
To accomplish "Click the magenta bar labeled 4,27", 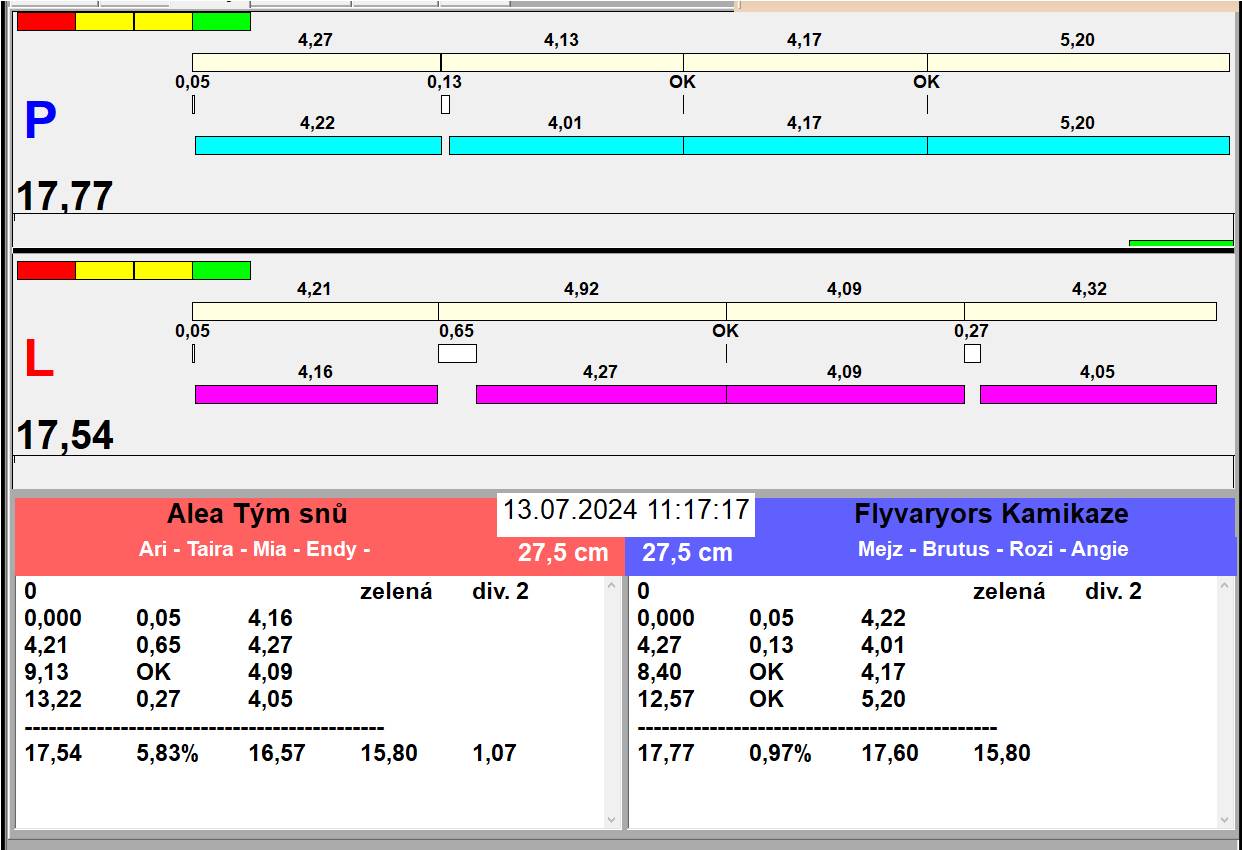I will (x=600, y=394).
